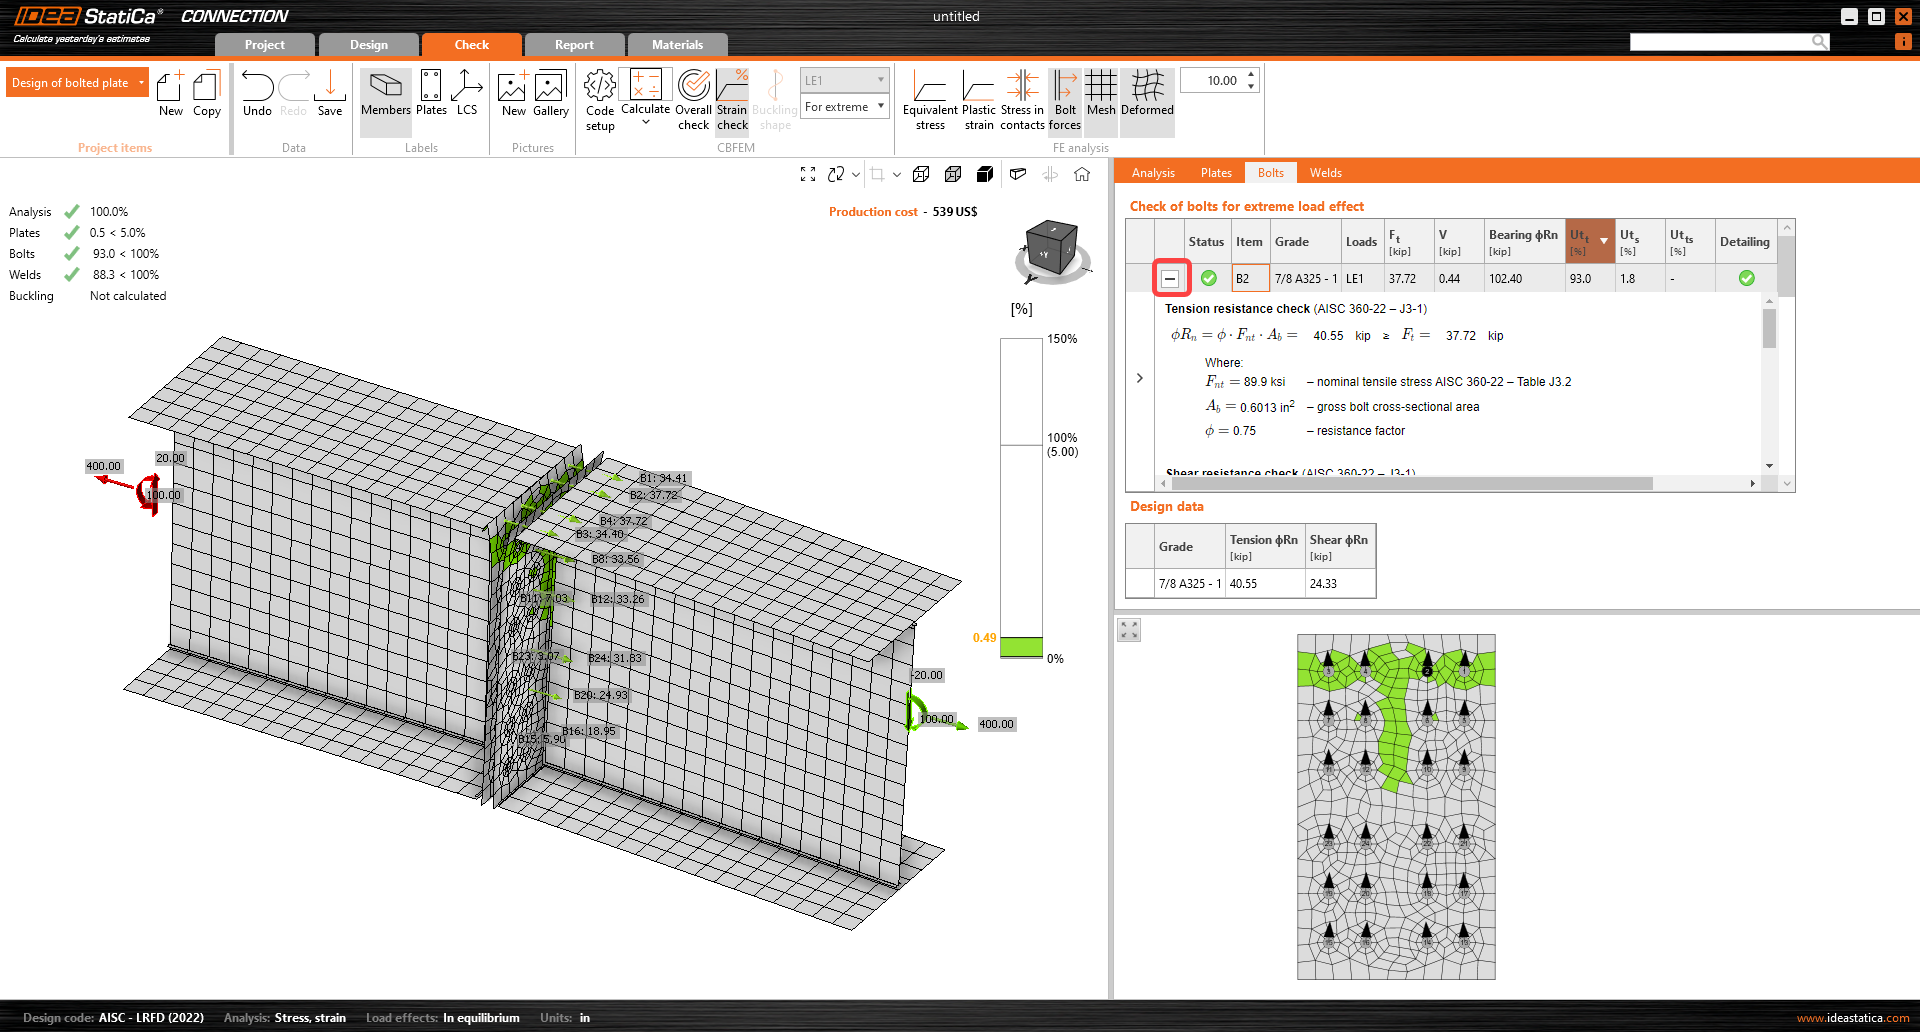Open the For extreme dropdown
Image resolution: width=1920 pixels, height=1032 pixels.
(845, 107)
